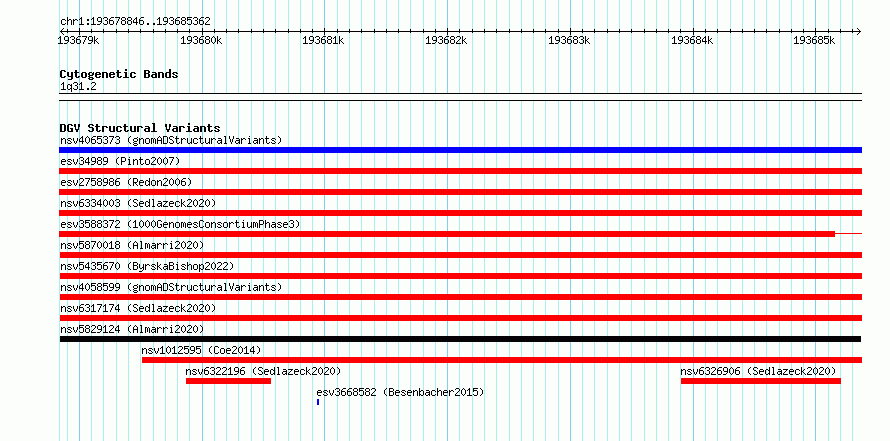
Task: Open the nsv5435670 (ByrskaBishop2022) label
Action: click(147, 266)
